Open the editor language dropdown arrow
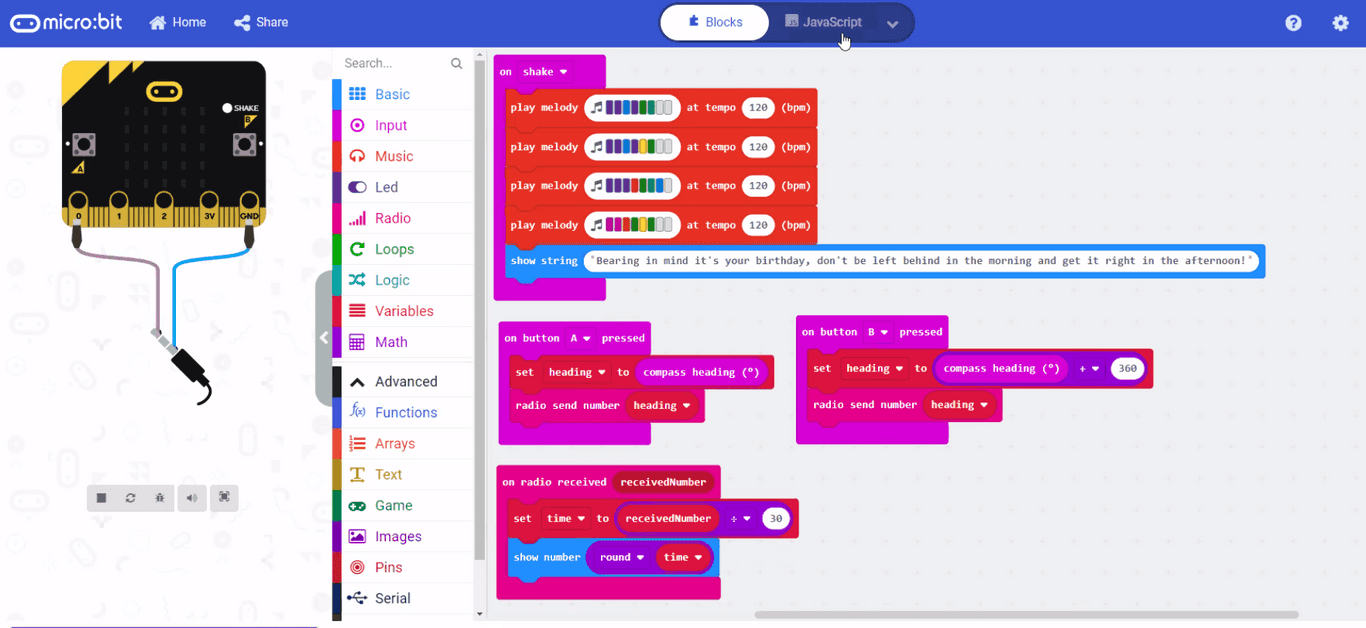The width and height of the screenshot is (1366, 628). point(893,23)
